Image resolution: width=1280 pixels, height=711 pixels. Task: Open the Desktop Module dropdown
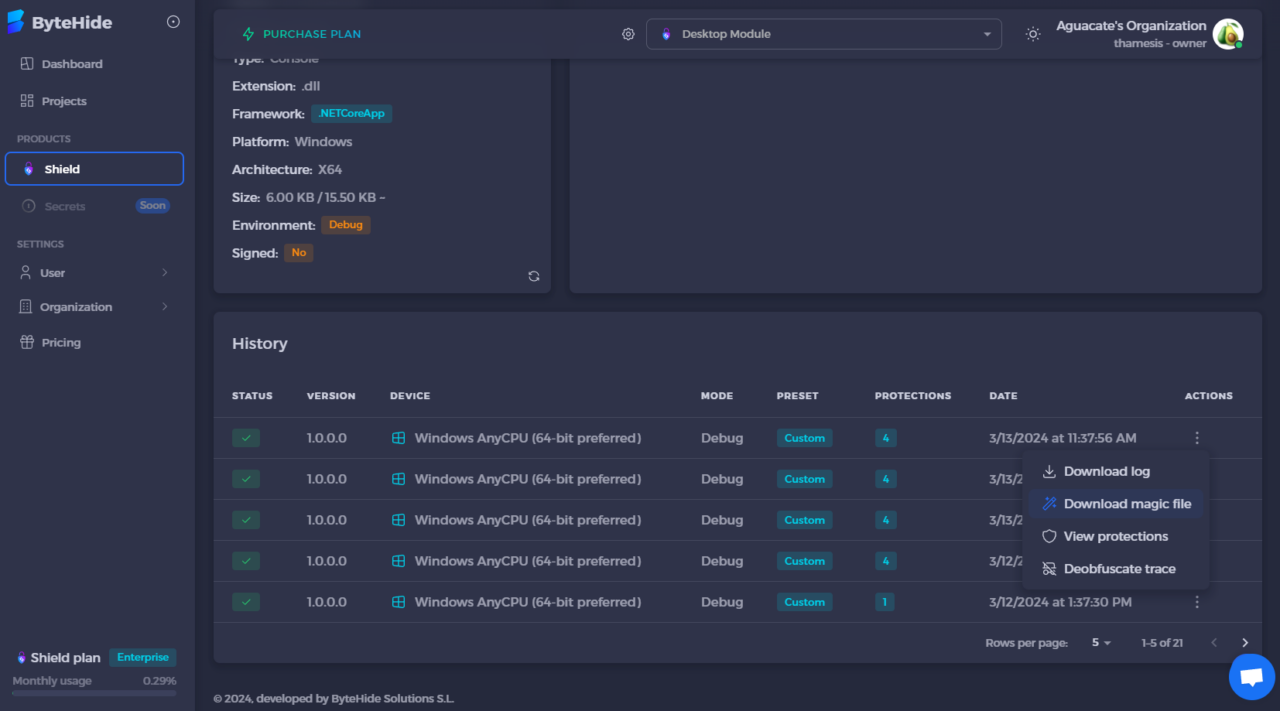(x=824, y=34)
